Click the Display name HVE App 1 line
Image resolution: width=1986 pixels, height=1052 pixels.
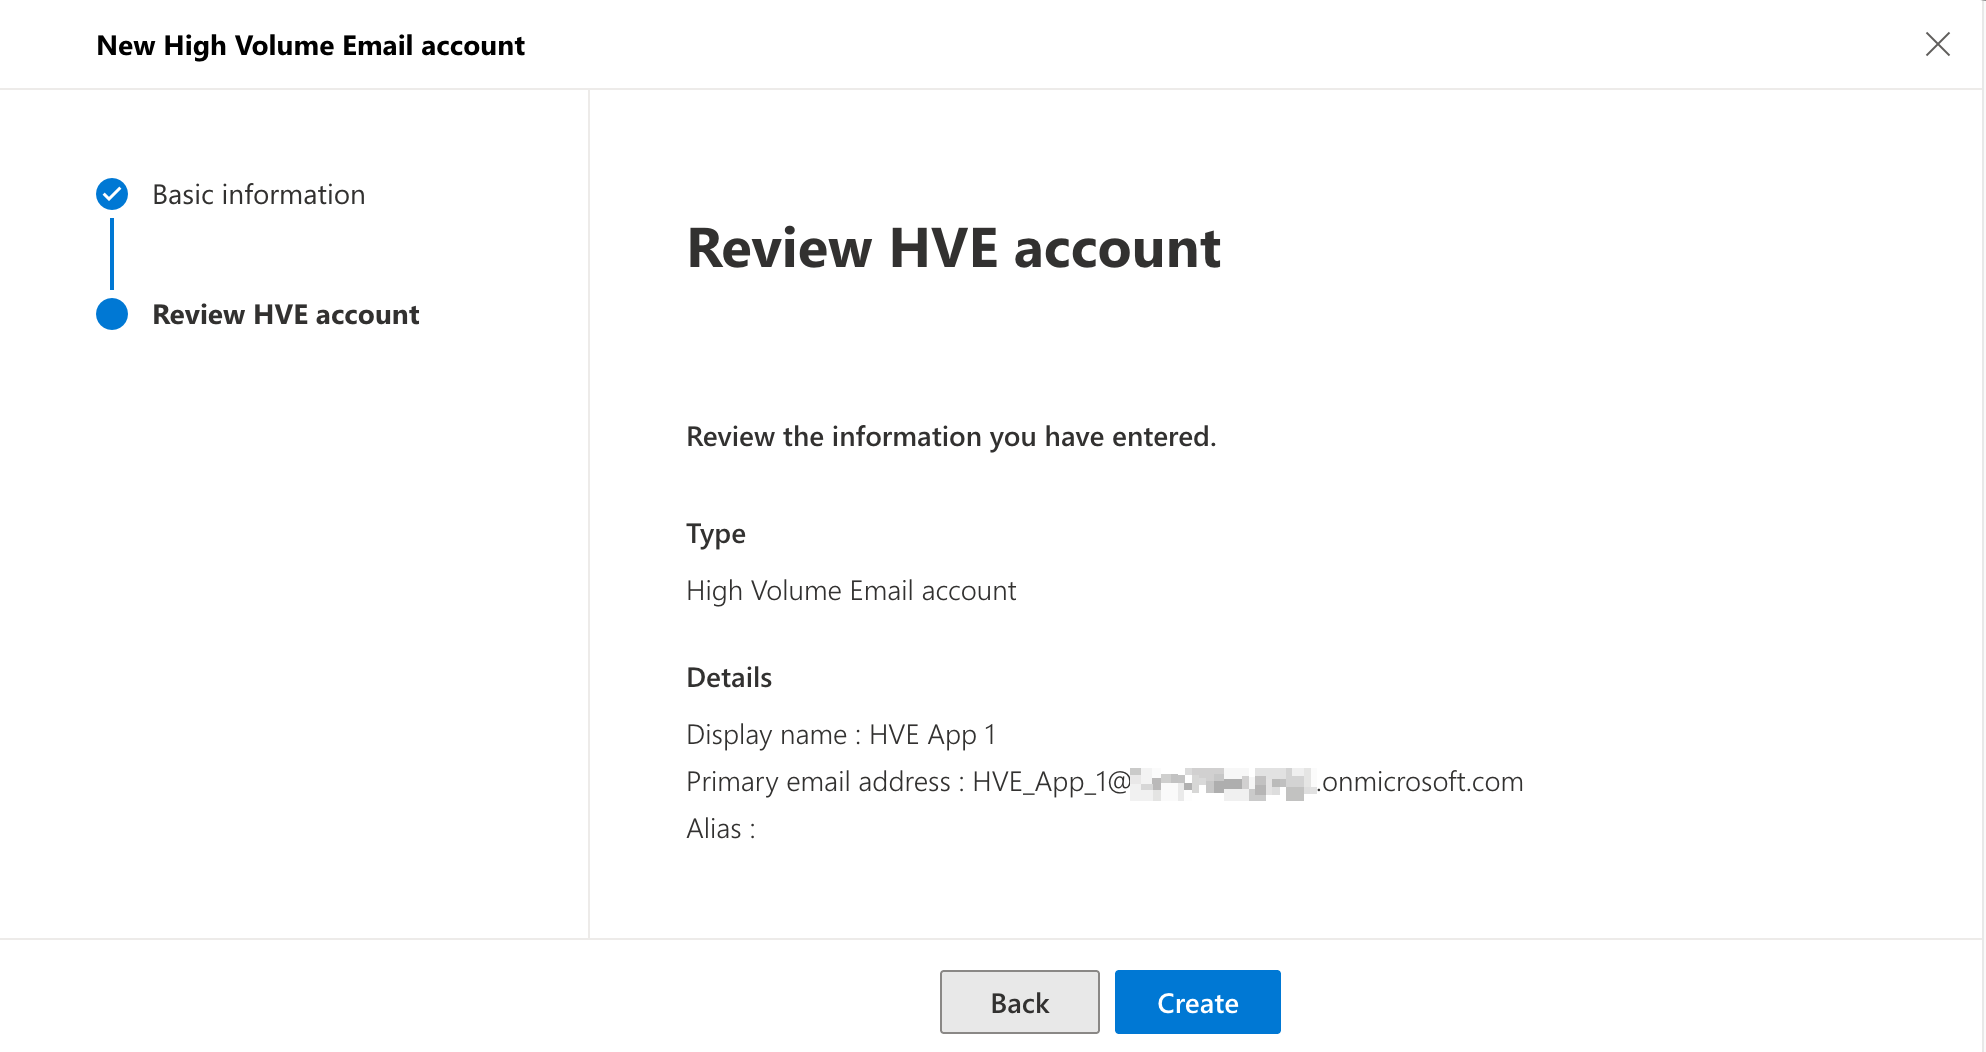(x=840, y=735)
